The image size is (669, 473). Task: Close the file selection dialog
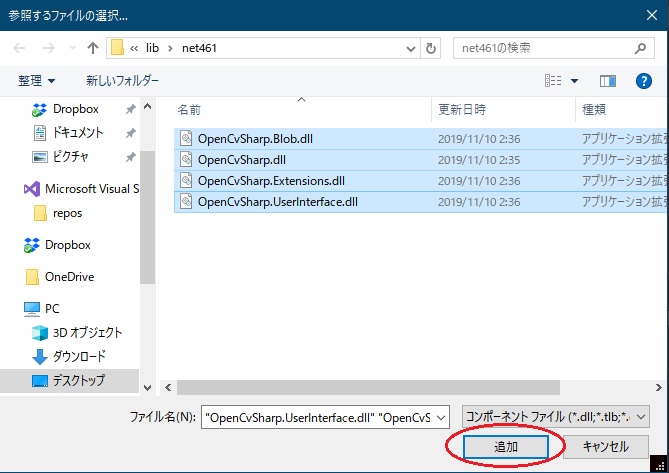point(652,15)
